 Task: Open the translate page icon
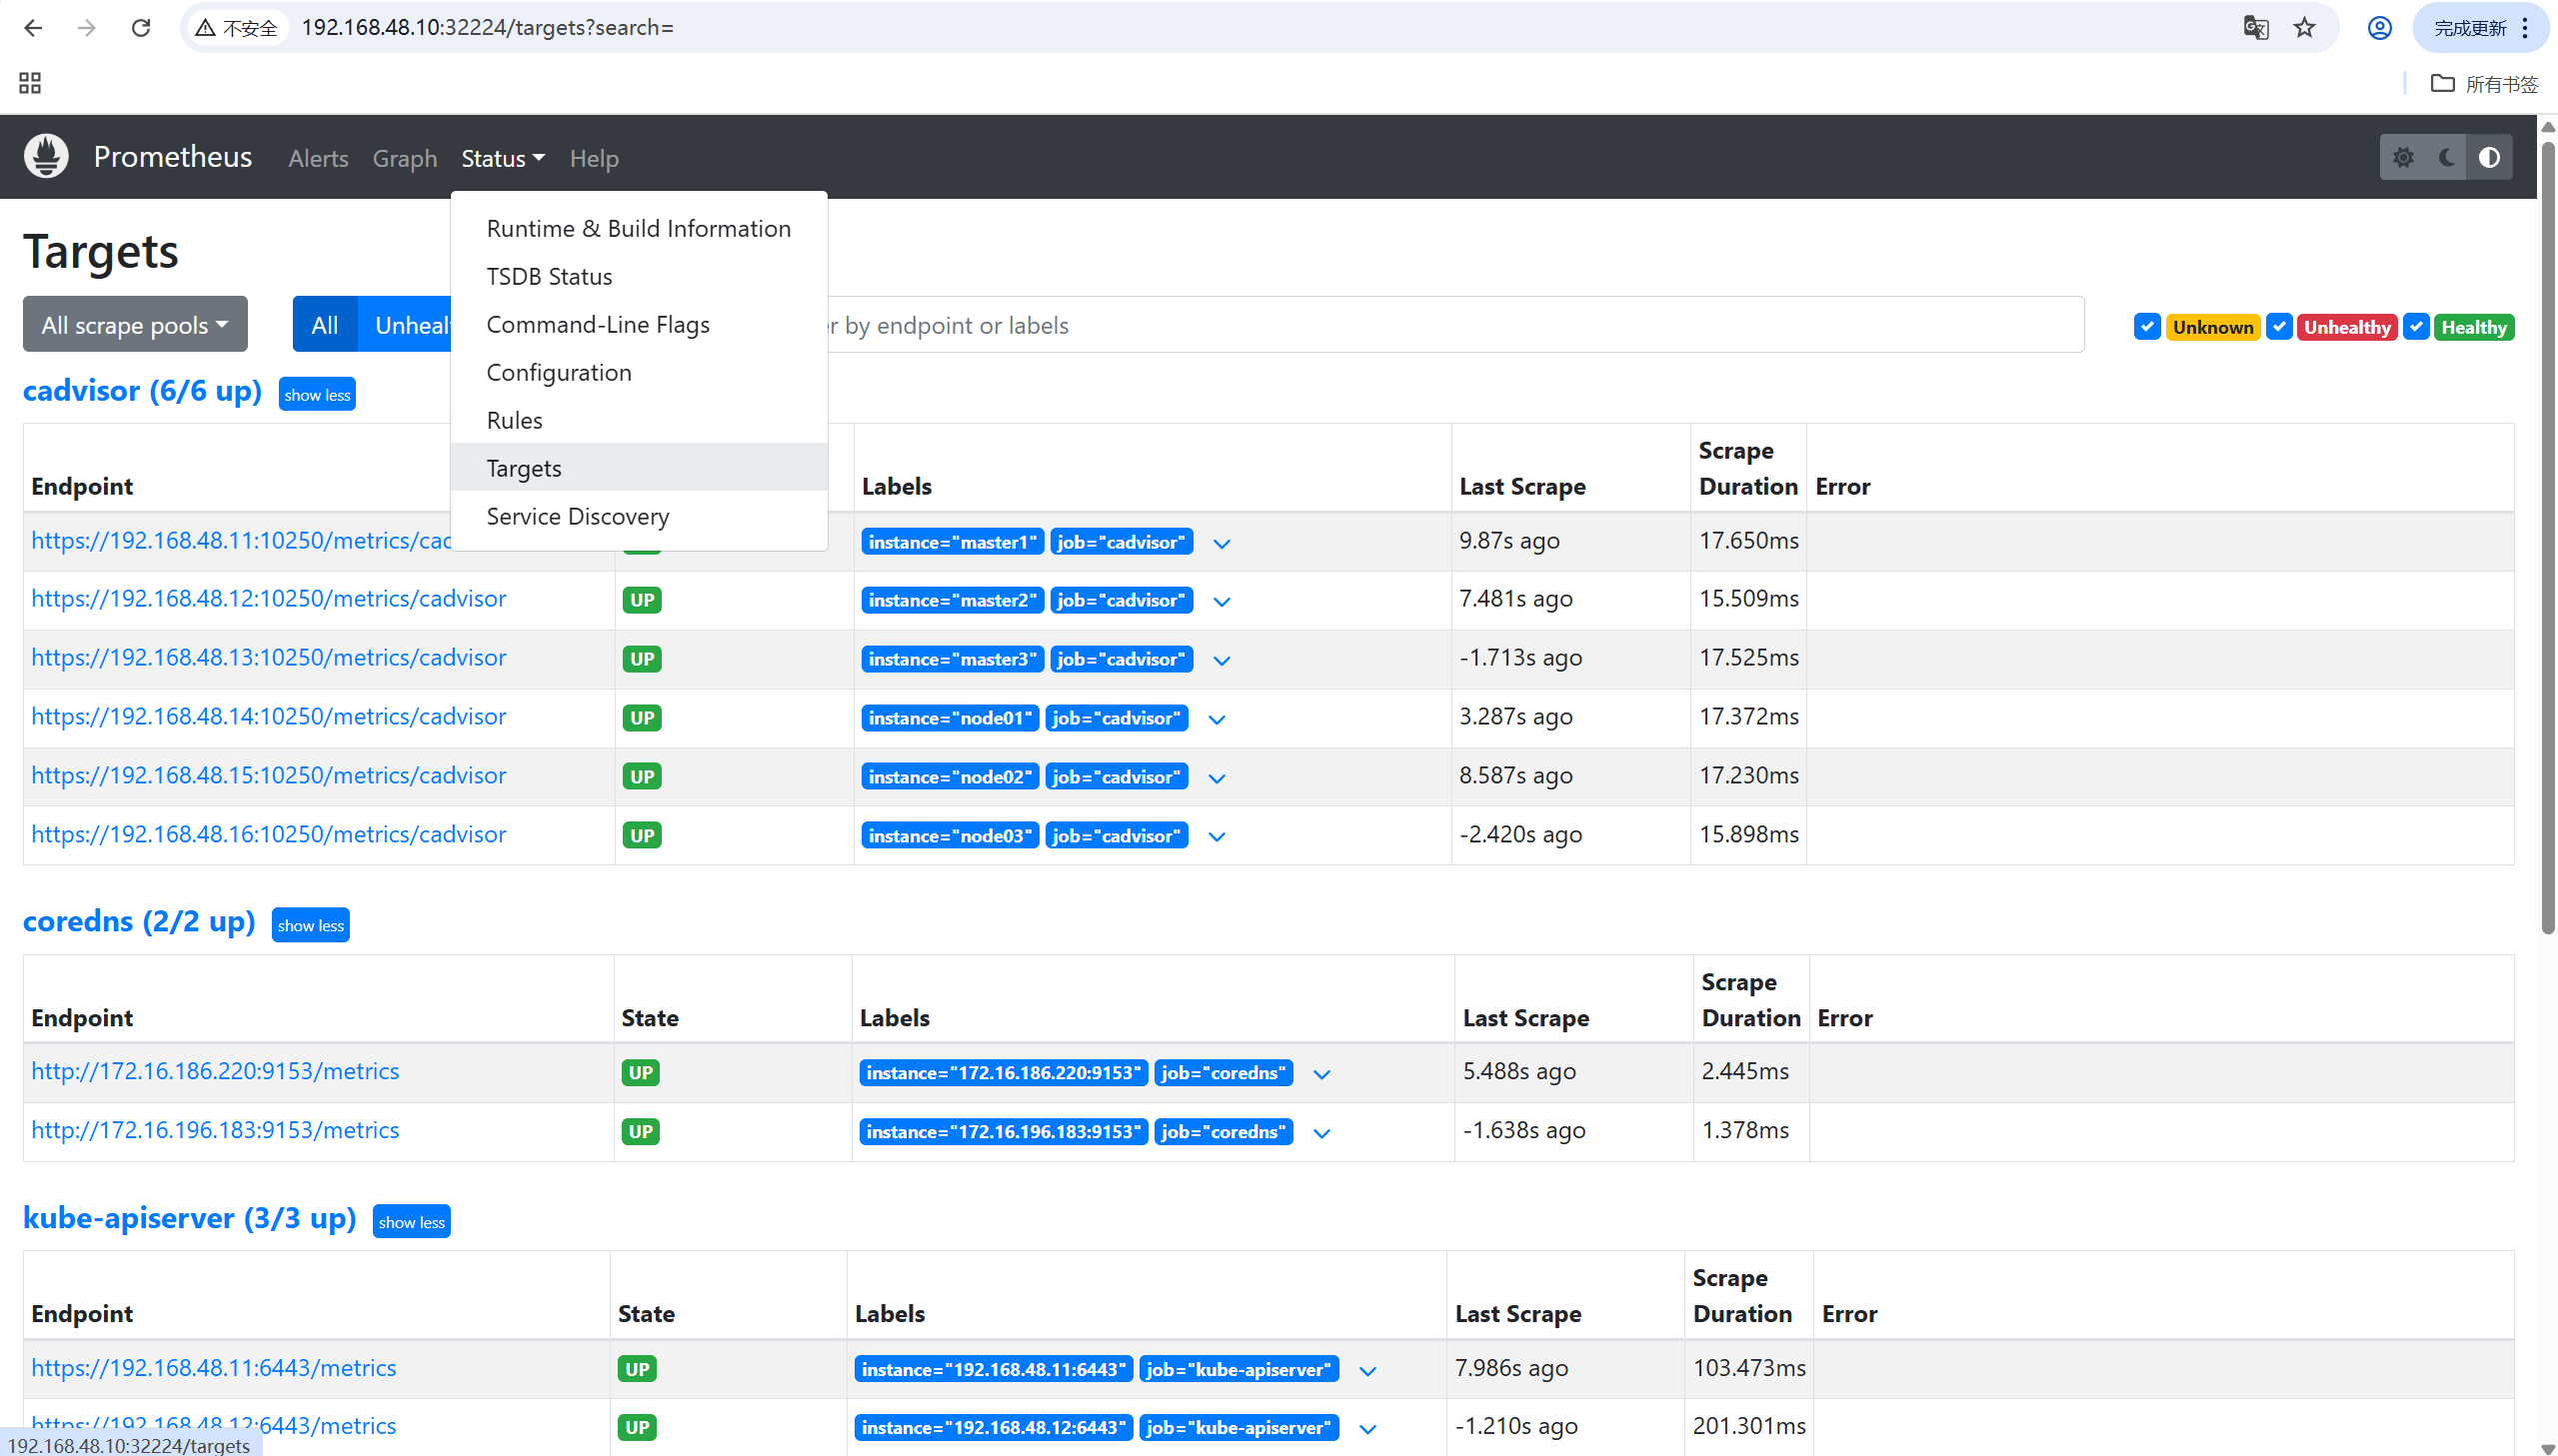coord(2256,28)
